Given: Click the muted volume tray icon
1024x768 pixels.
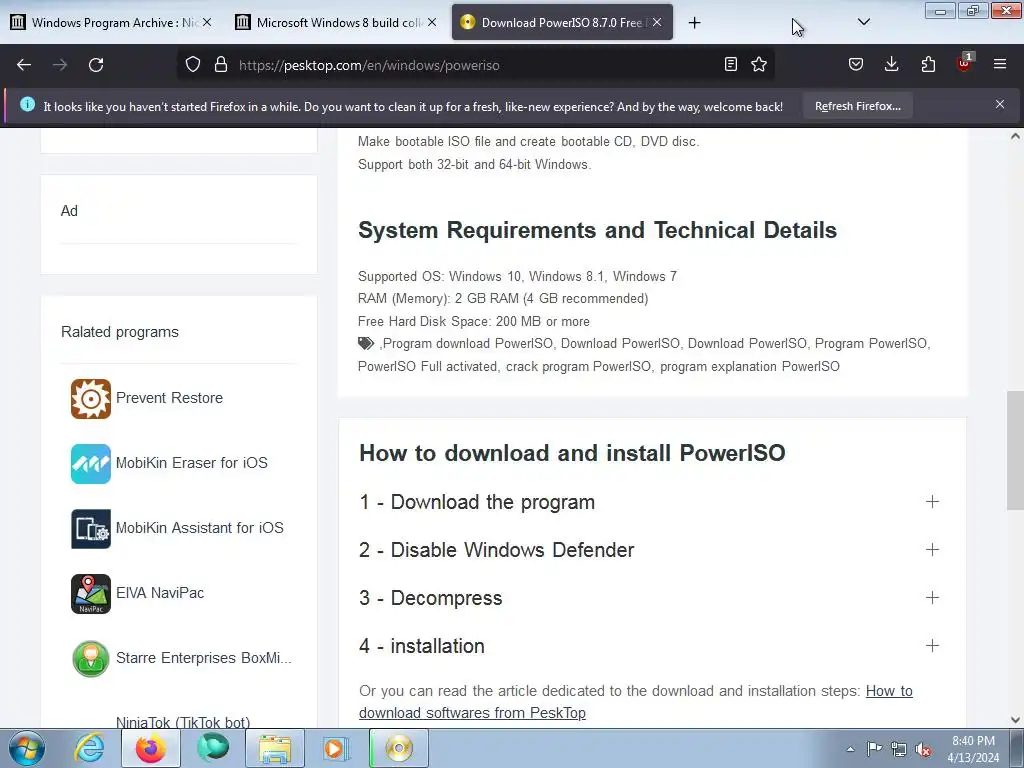Looking at the screenshot, I should tap(923, 749).
